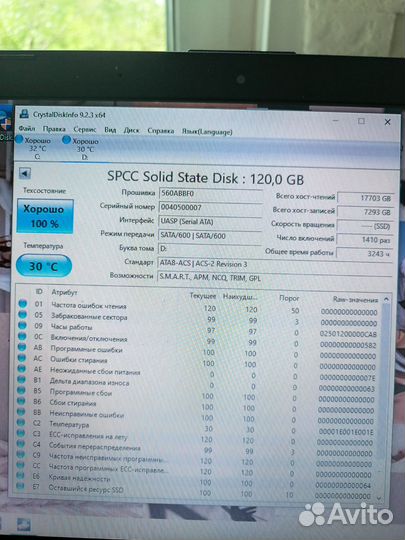
Task: Click the Стандарт field ATA8-ACS
Action: [x=274, y=264]
